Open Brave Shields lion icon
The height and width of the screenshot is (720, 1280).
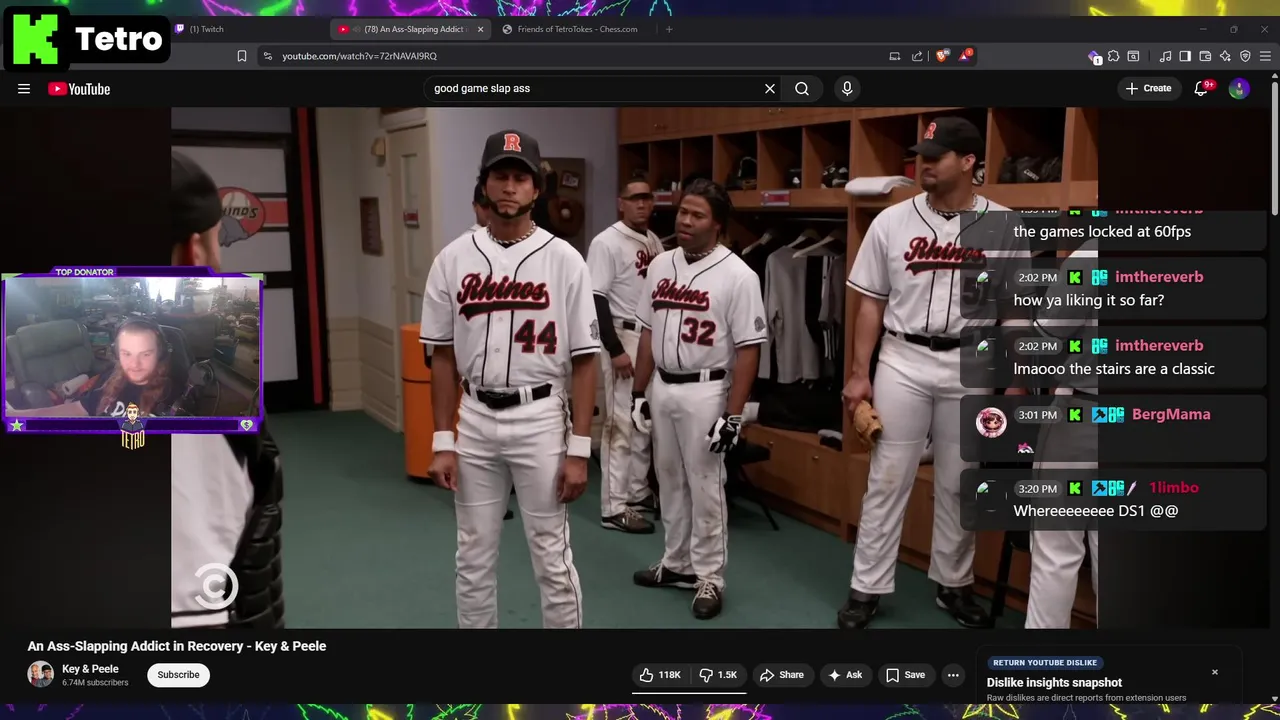(x=942, y=56)
